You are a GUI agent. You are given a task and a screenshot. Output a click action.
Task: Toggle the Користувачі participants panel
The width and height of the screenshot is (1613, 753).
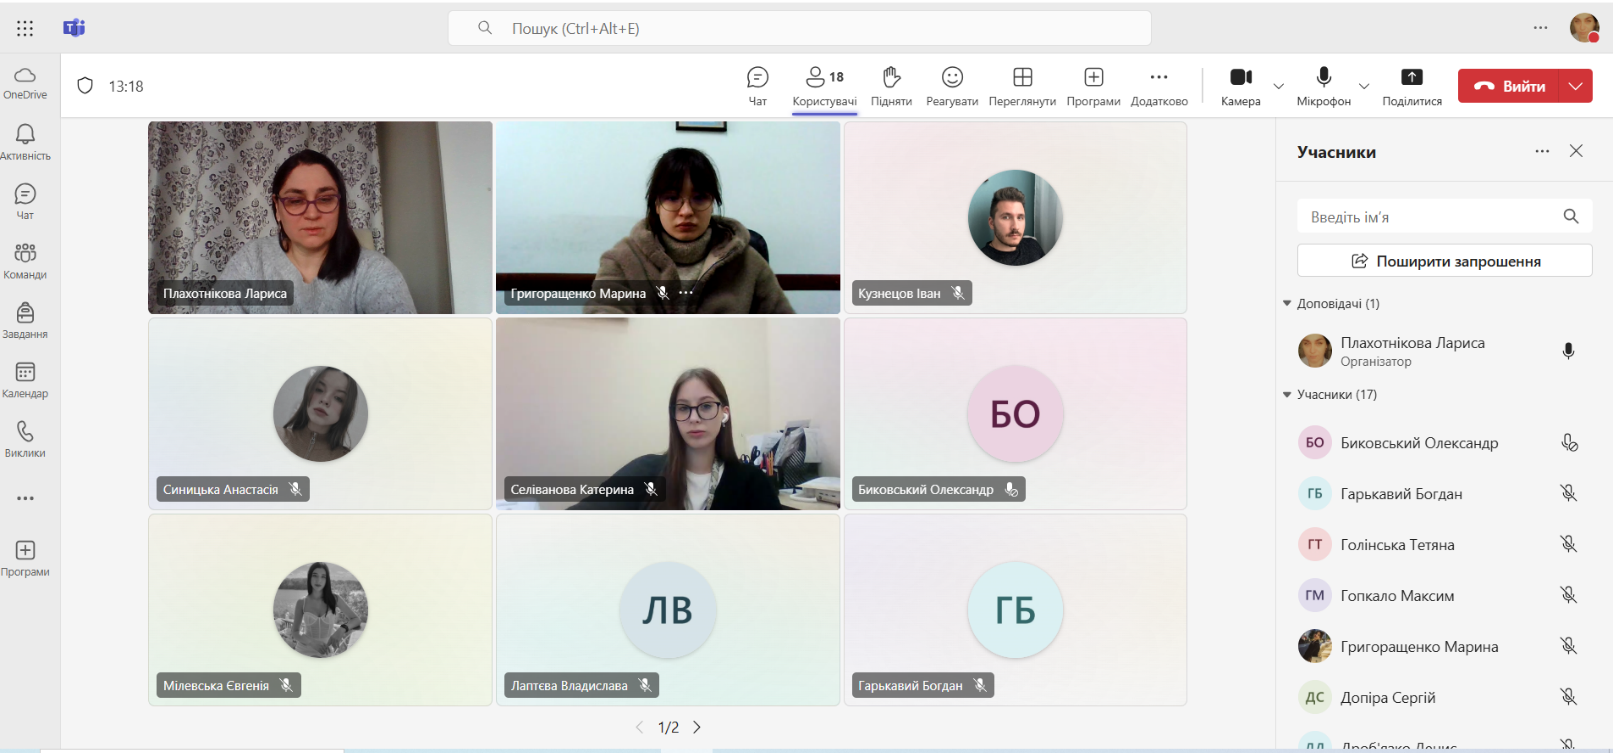tap(824, 85)
